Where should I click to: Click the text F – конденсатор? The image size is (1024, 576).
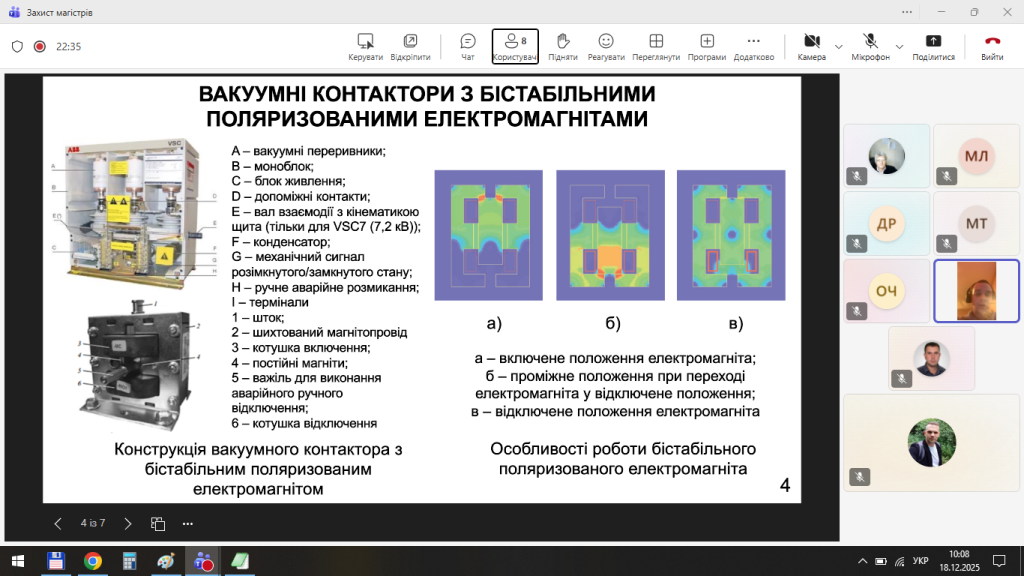pos(281,242)
